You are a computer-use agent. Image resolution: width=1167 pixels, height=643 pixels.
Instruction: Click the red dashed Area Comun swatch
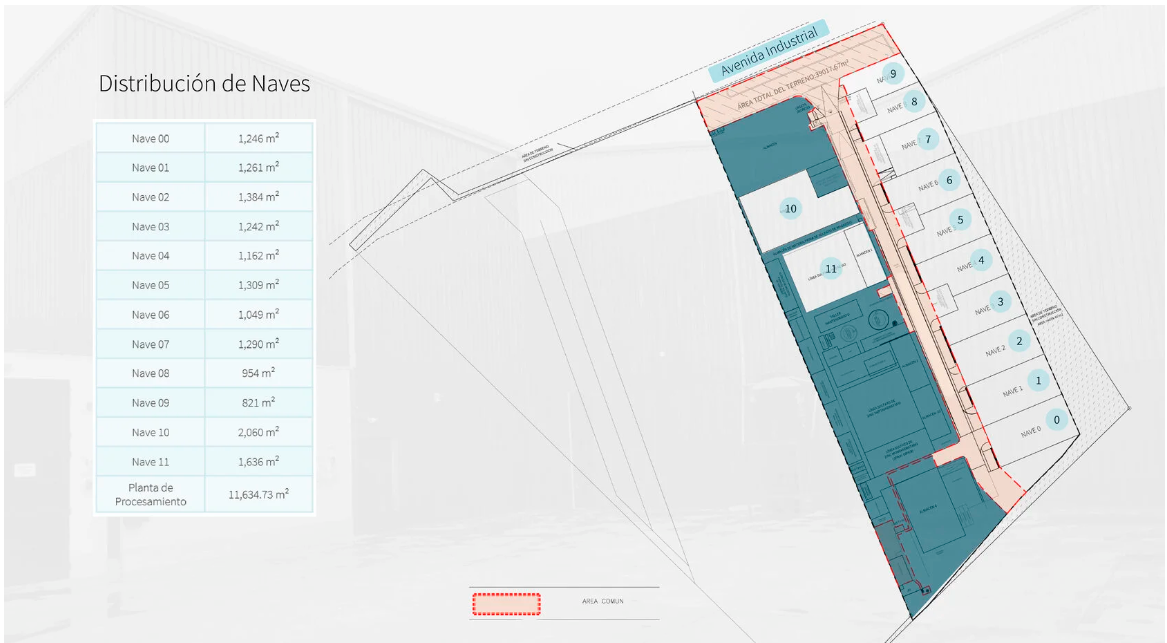point(506,604)
